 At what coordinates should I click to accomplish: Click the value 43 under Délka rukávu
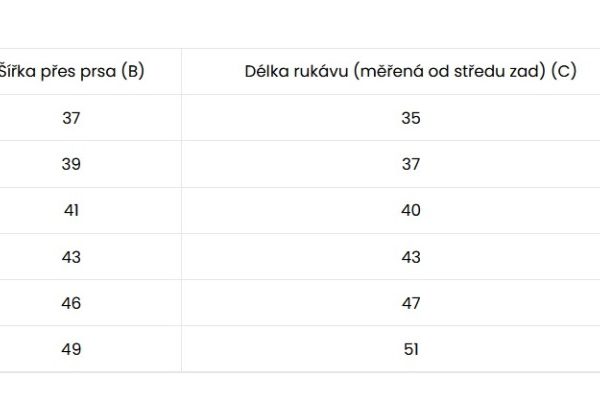[411, 257]
